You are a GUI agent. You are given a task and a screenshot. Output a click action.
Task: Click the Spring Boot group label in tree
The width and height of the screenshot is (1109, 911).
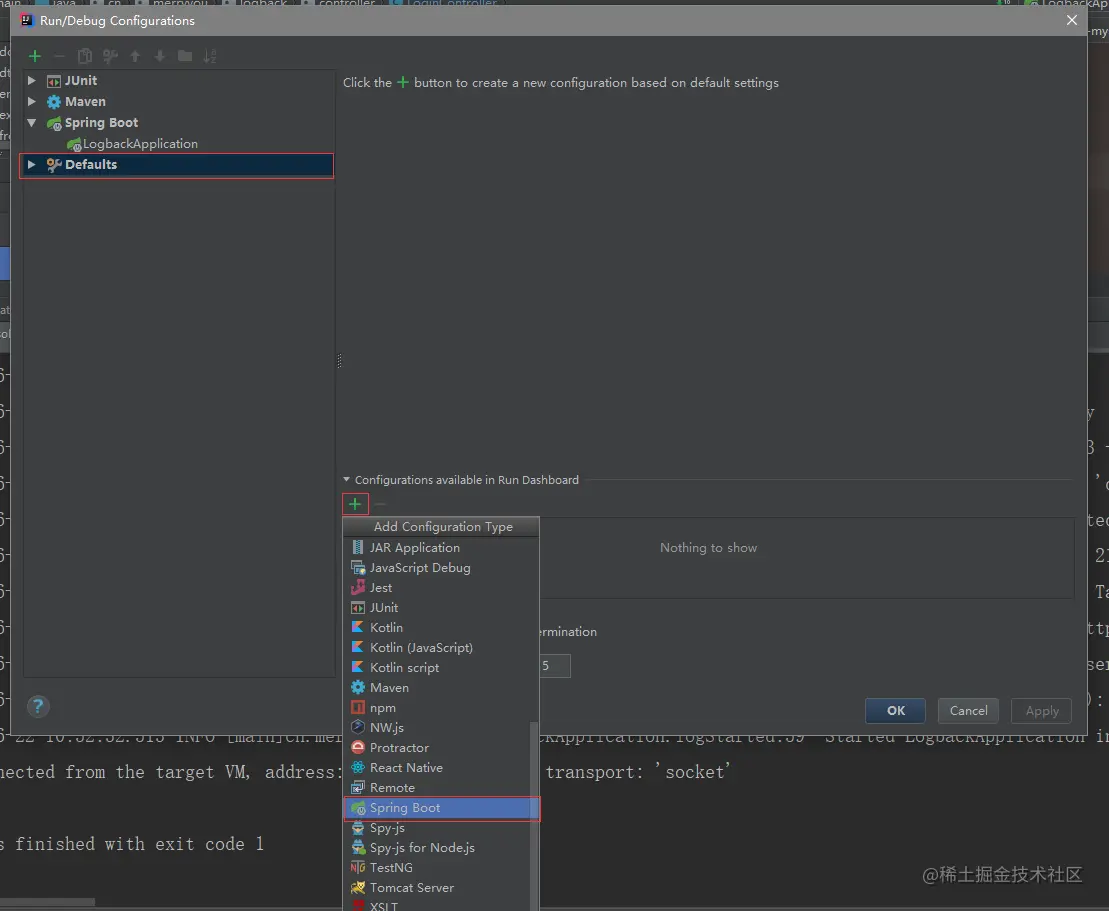(101, 123)
